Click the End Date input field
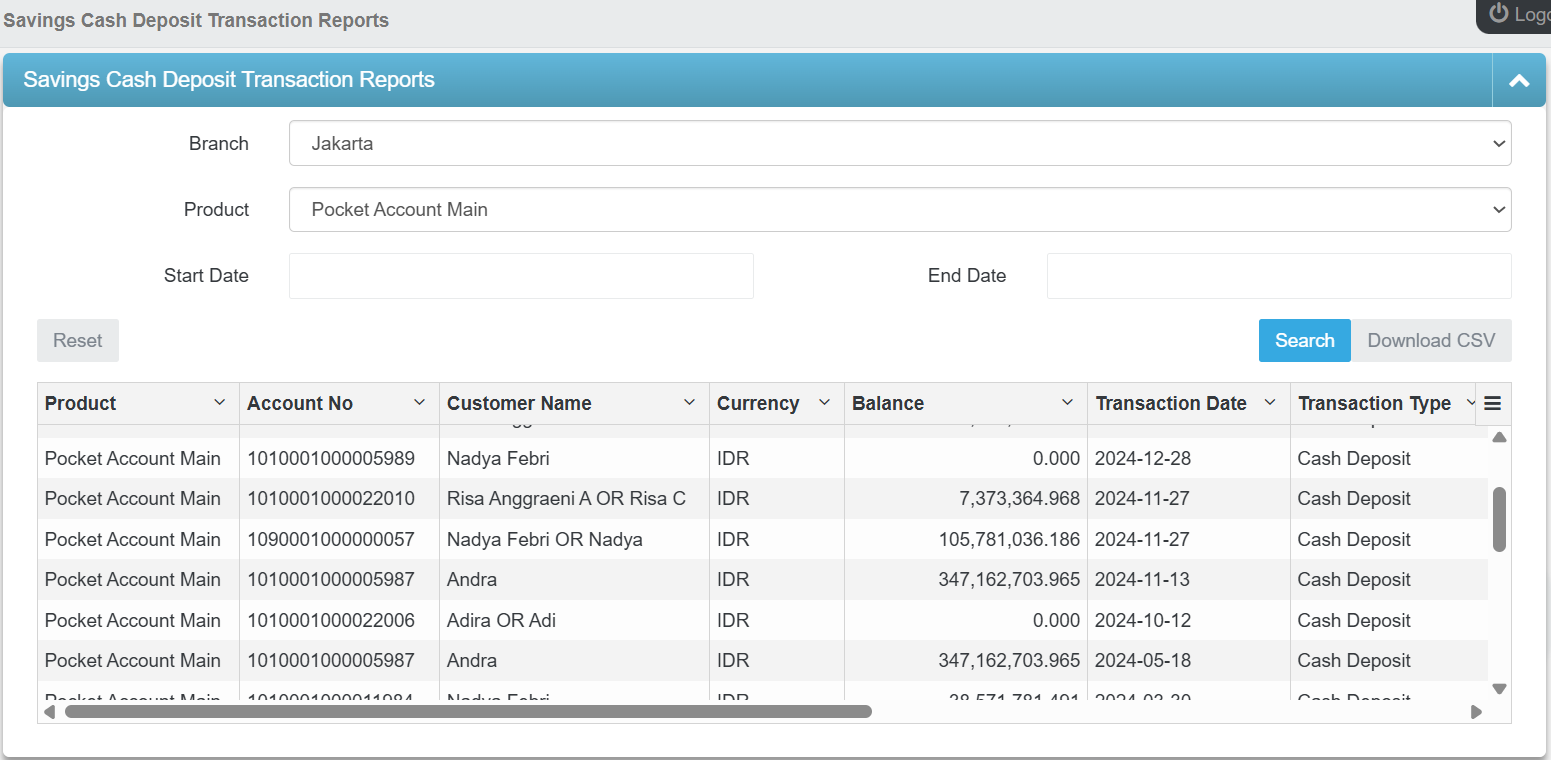This screenshot has height=760, width=1551. click(x=1278, y=276)
